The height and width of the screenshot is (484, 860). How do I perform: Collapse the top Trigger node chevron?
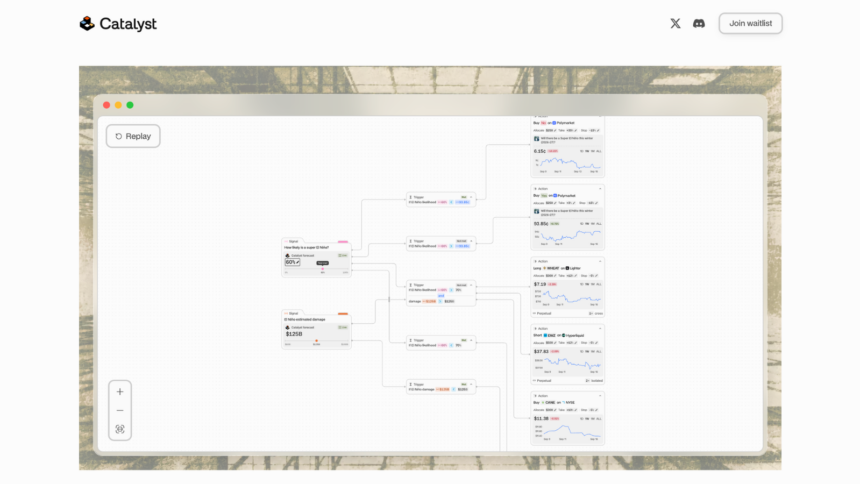(x=471, y=197)
